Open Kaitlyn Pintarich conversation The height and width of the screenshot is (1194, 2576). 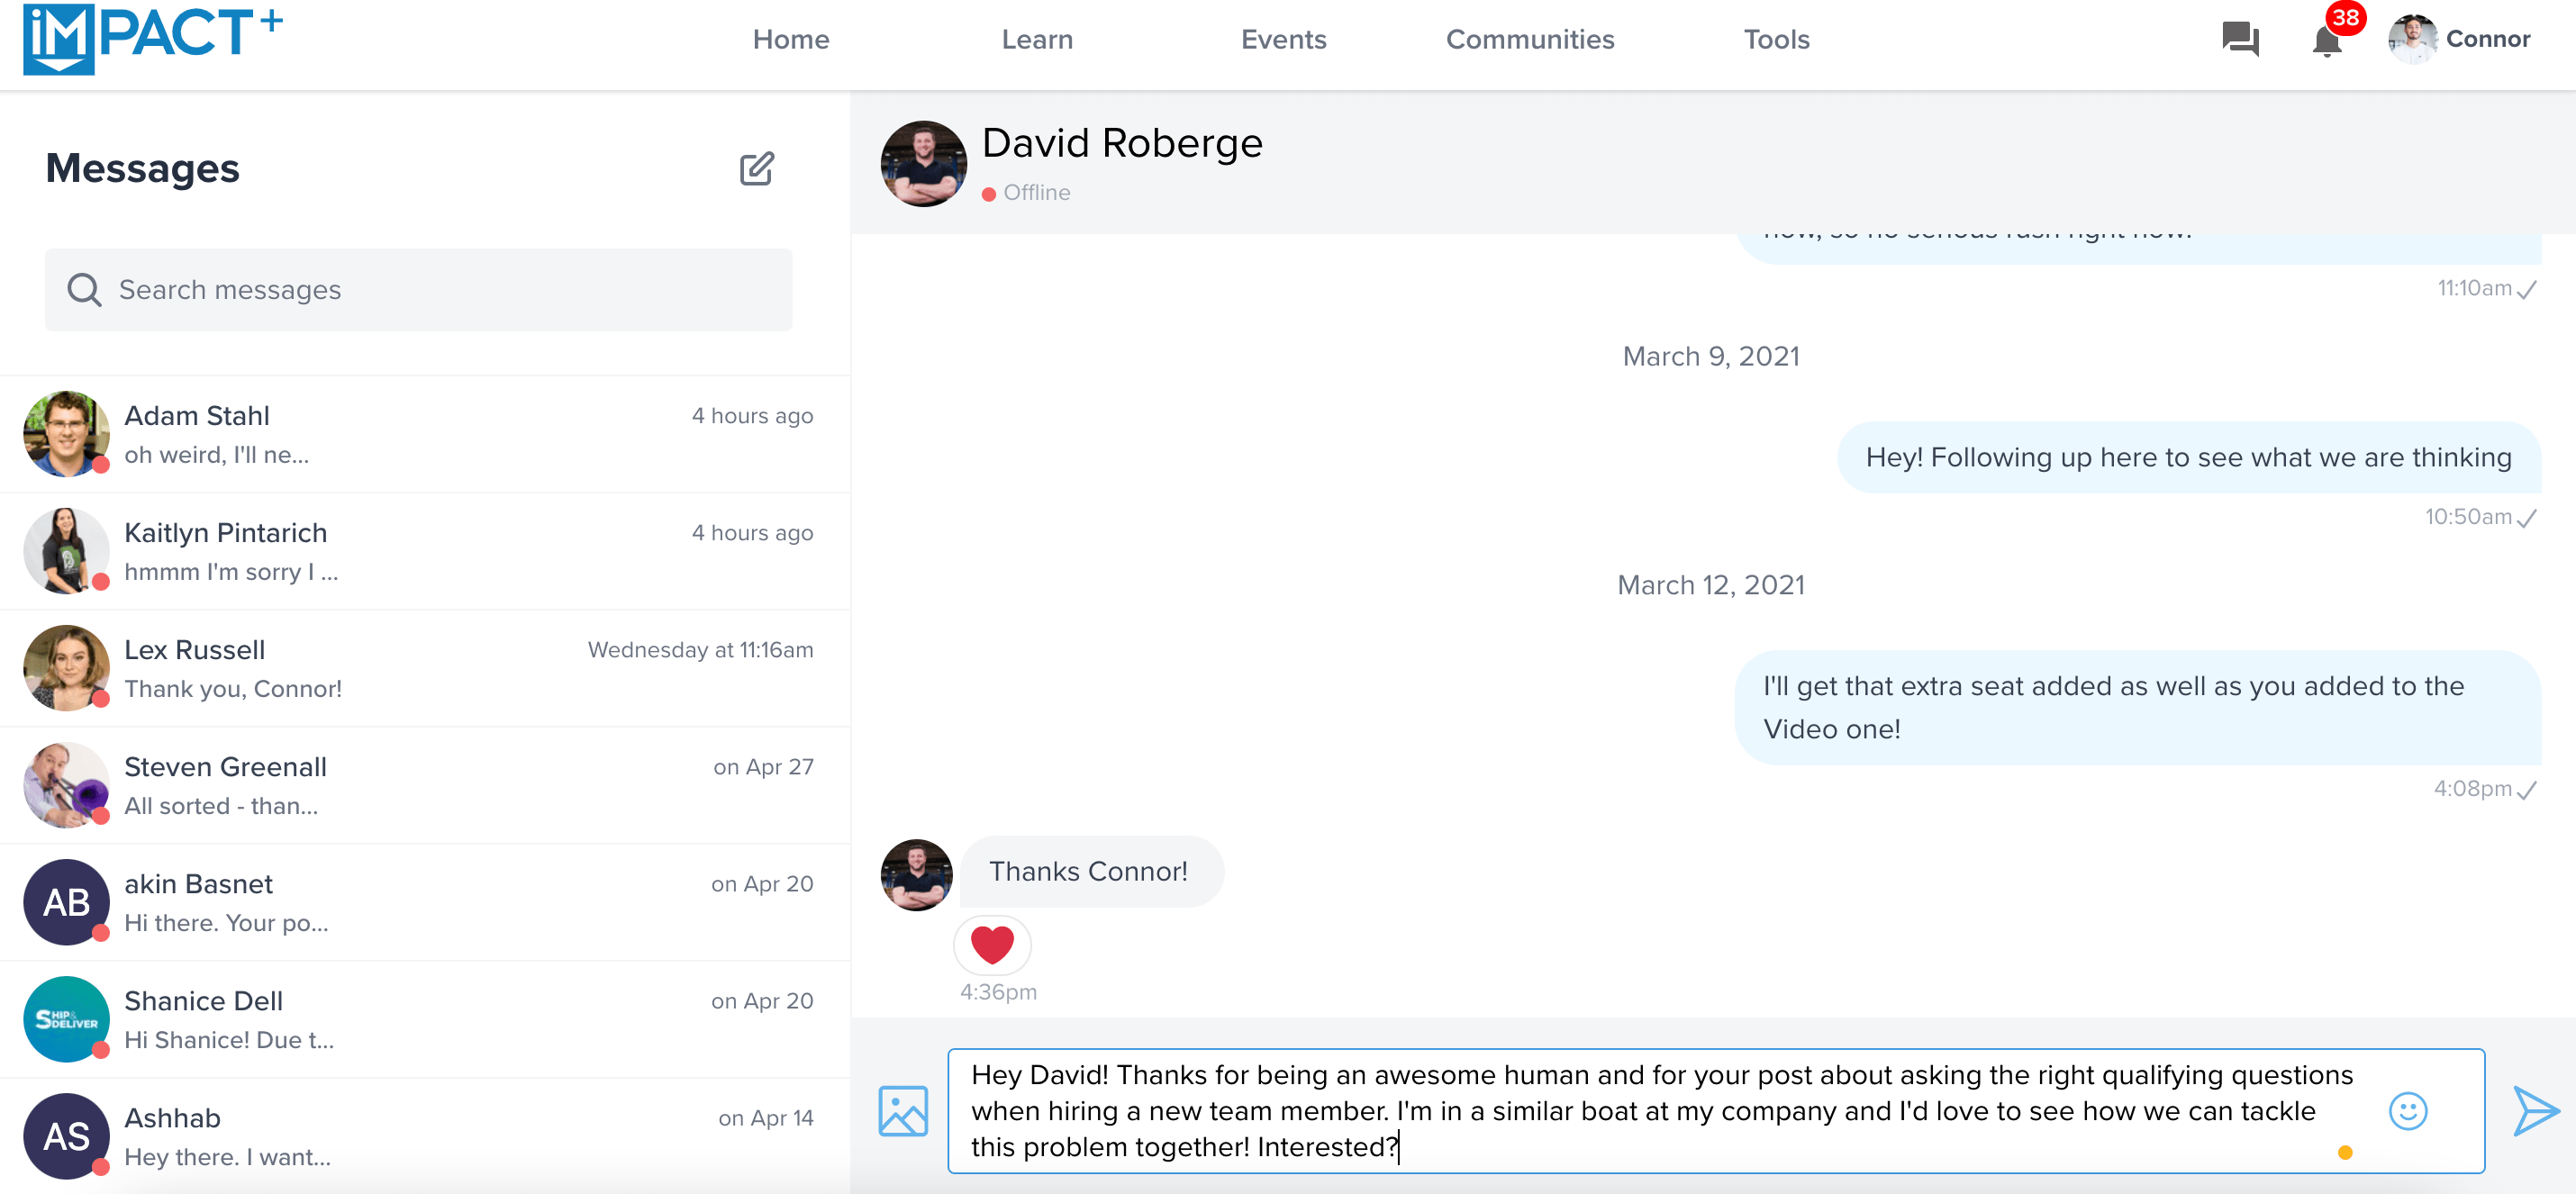[x=425, y=551]
